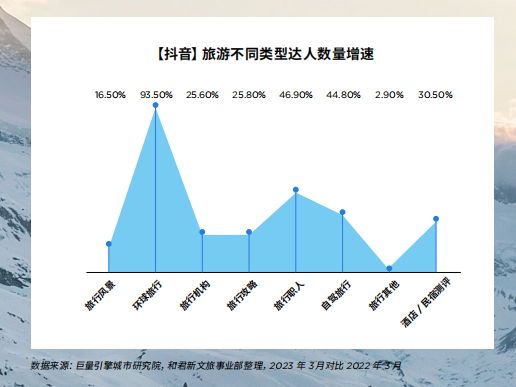
Task: Click the 自驾旅行 axis label
Action: click(x=336, y=295)
